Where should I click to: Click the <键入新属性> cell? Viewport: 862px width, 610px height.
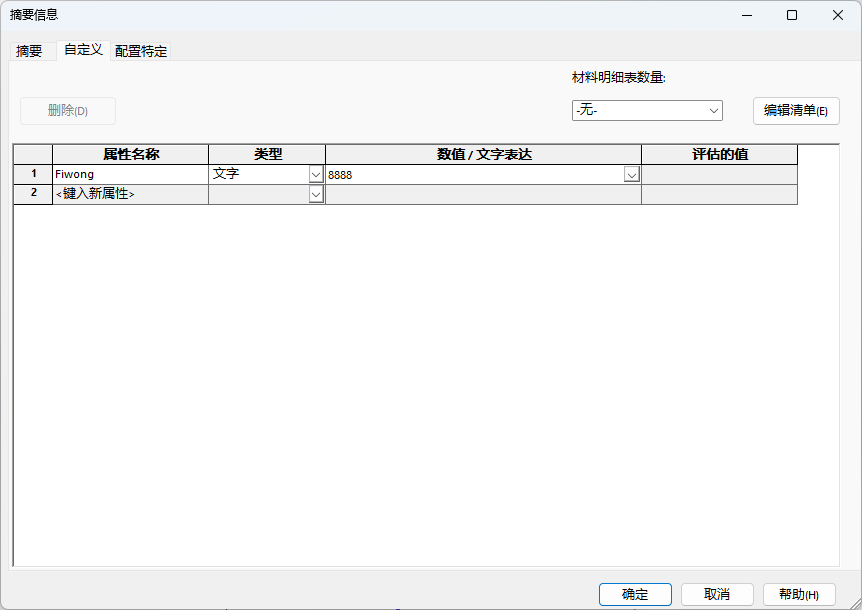click(x=130, y=194)
